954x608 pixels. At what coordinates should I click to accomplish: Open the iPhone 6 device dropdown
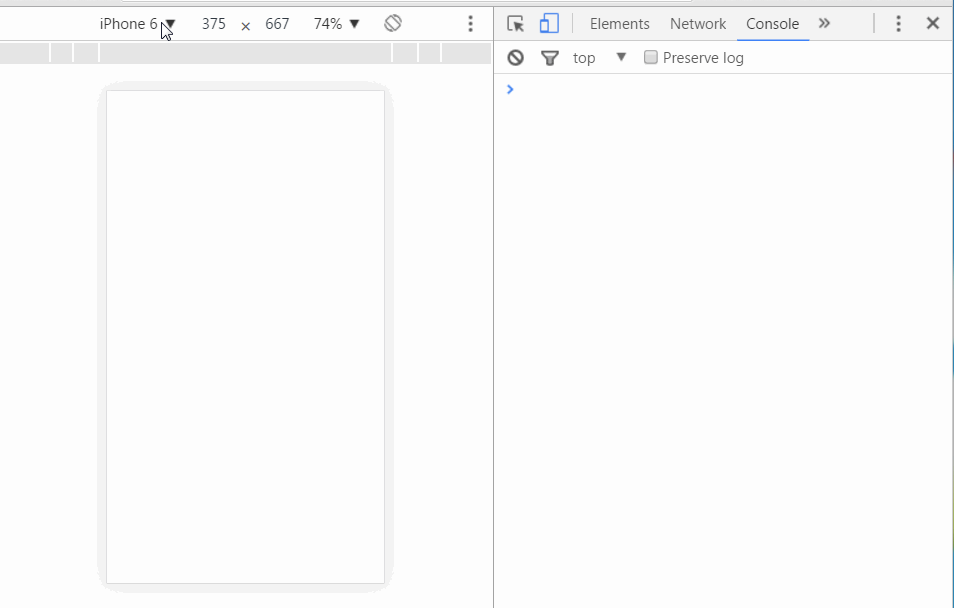(x=137, y=24)
